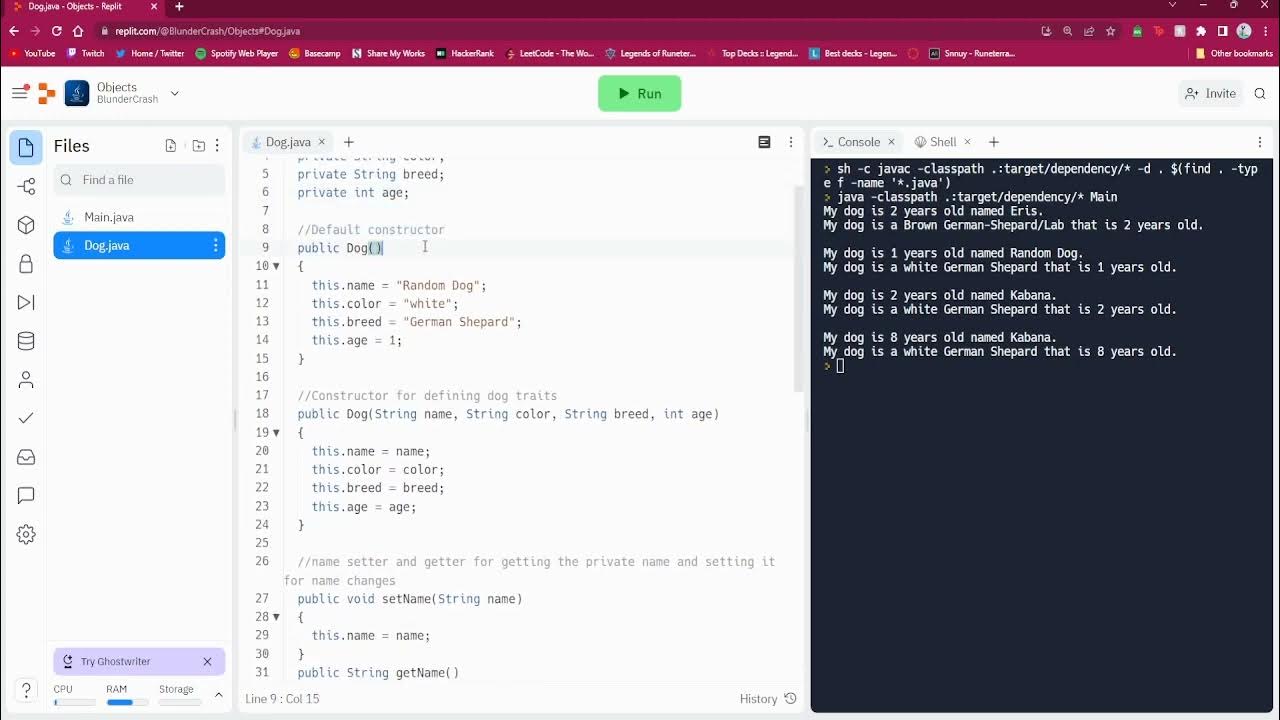
Task: Open the Files tool in sidebar
Action: (x=26, y=148)
